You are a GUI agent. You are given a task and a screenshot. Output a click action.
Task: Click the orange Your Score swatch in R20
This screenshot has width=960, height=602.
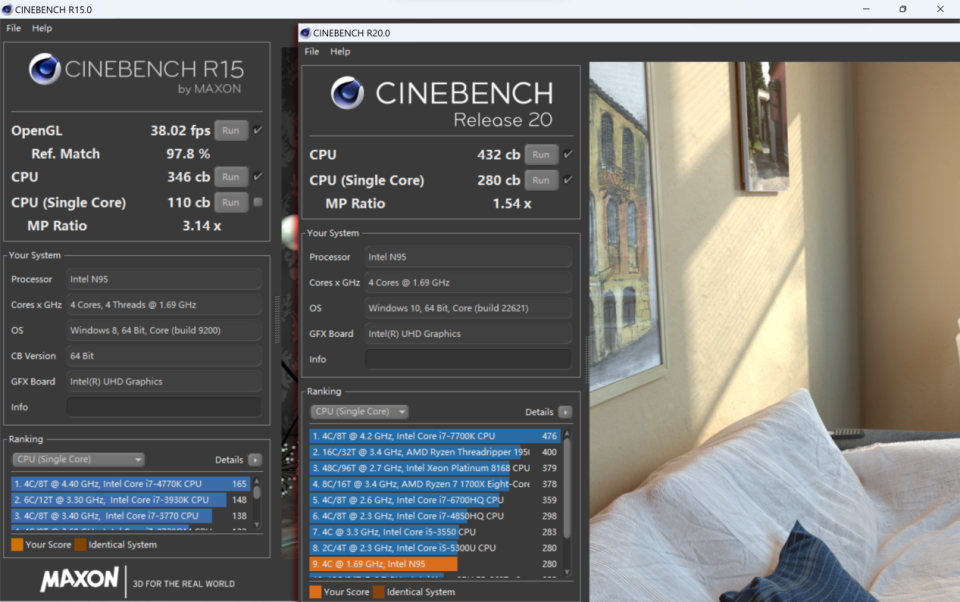(315, 592)
